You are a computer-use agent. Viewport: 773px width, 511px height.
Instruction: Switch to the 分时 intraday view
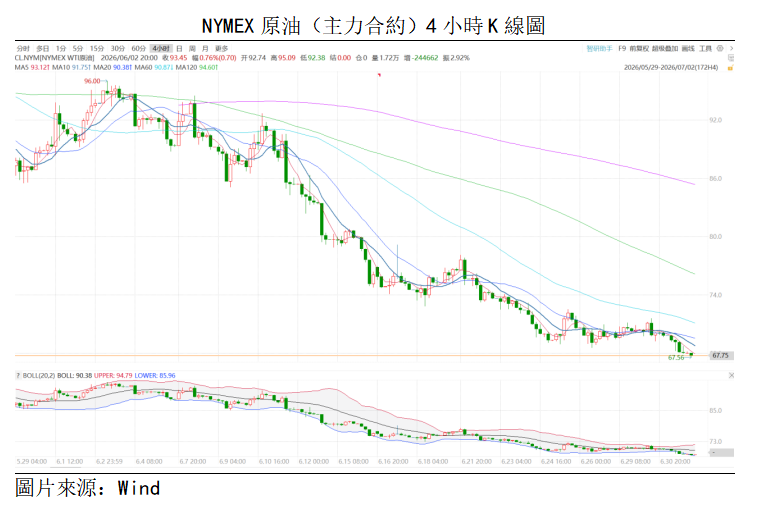23,48
